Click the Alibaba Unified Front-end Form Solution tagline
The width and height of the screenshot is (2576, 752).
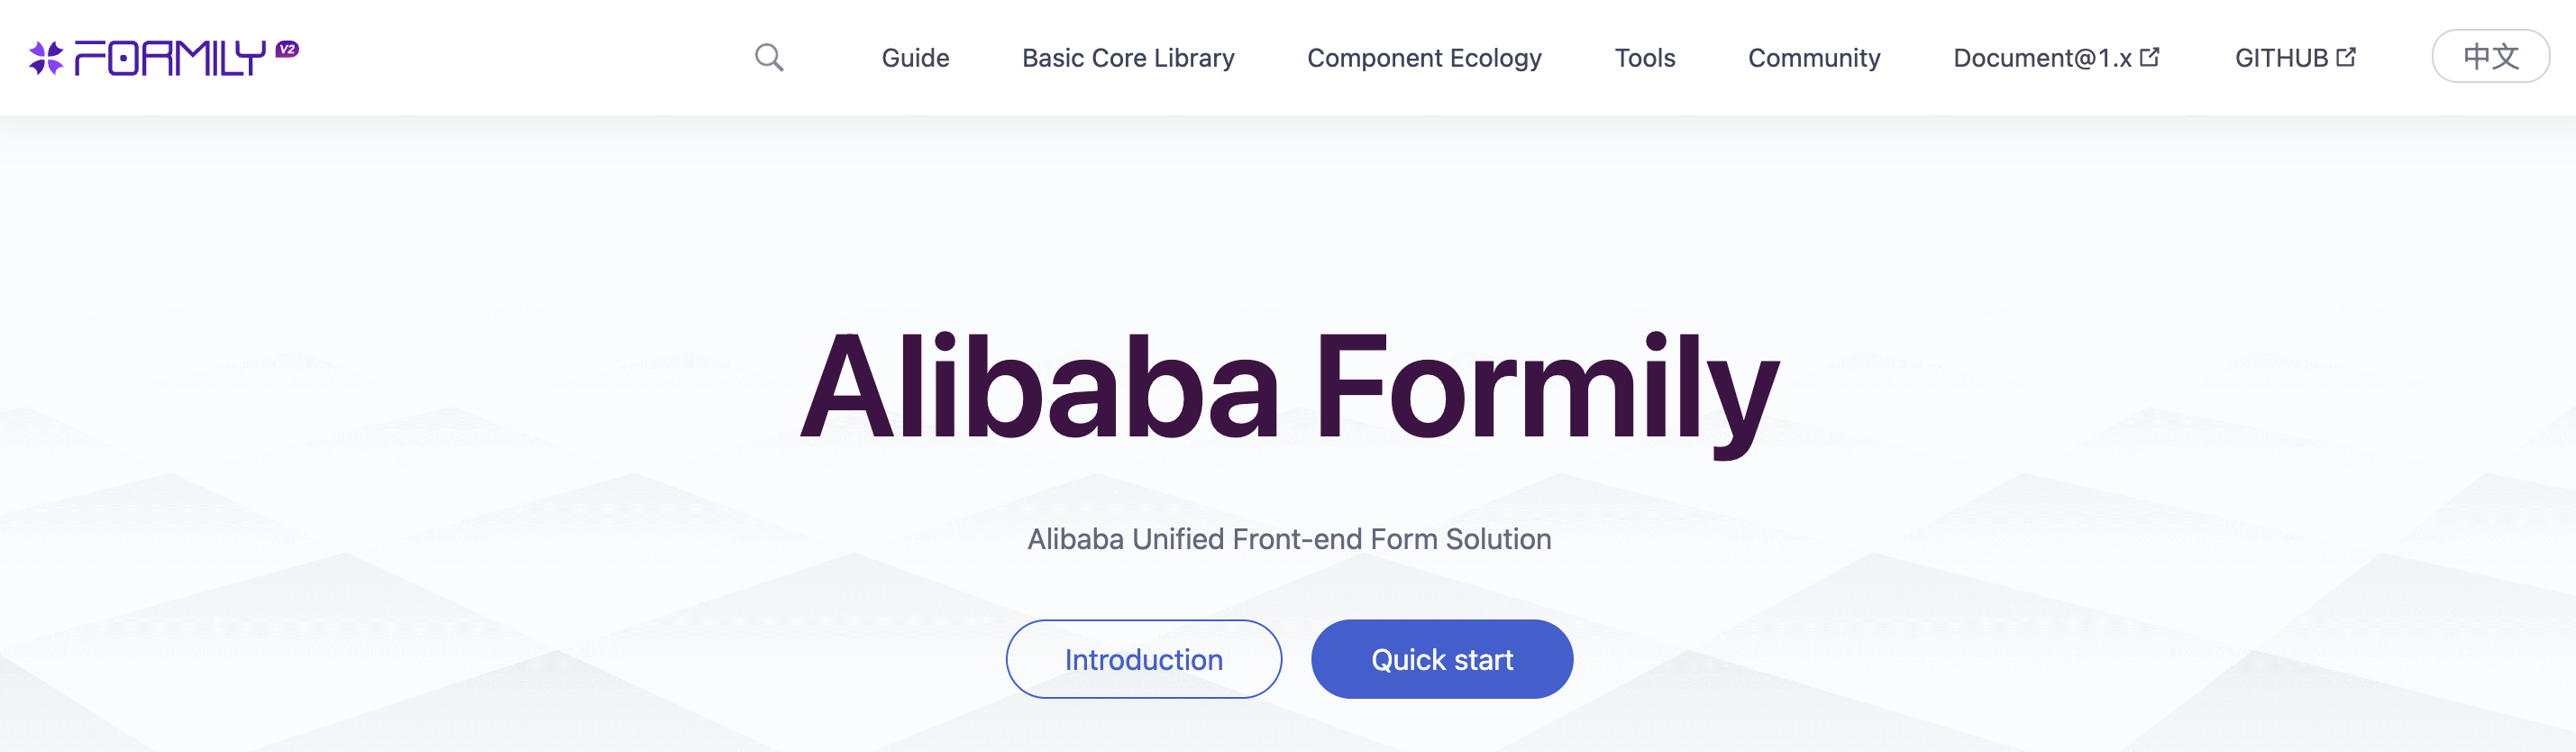(1289, 539)
